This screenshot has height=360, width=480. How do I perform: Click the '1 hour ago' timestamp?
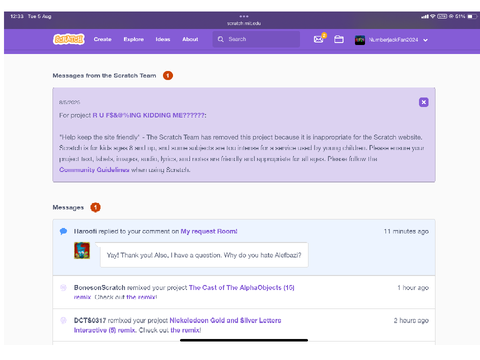(x=413, y=288)
